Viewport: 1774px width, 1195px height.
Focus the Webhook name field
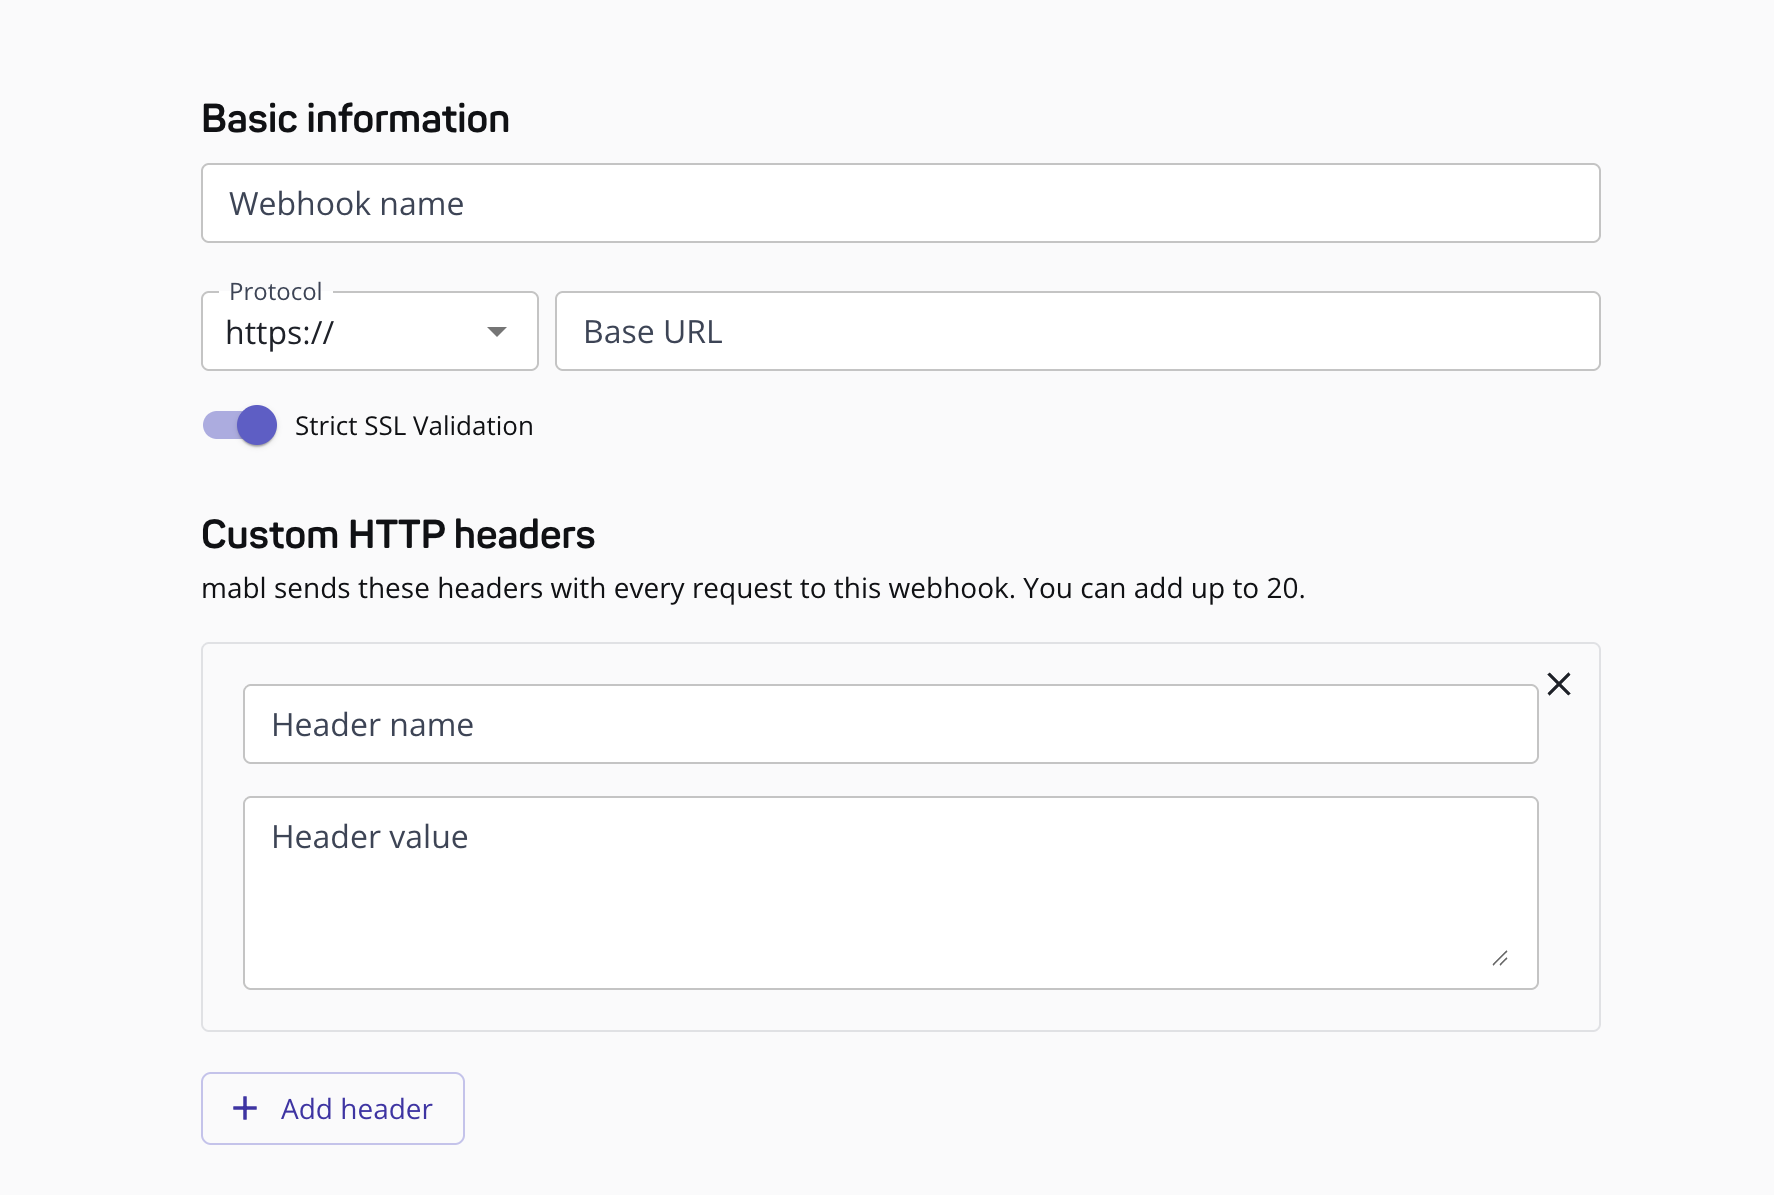(x=900, y=203)
